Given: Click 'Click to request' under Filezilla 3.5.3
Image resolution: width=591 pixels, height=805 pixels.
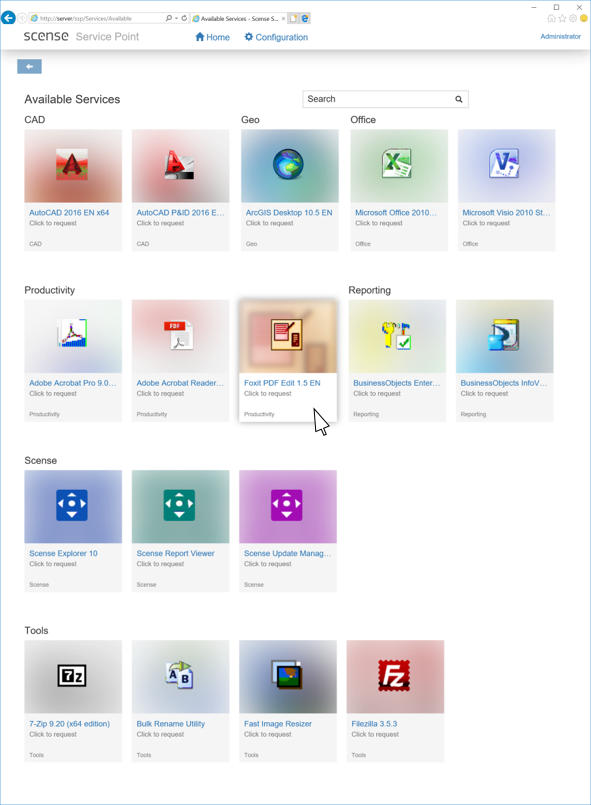Looking at the screenshot, I should [x=375, y=735].
